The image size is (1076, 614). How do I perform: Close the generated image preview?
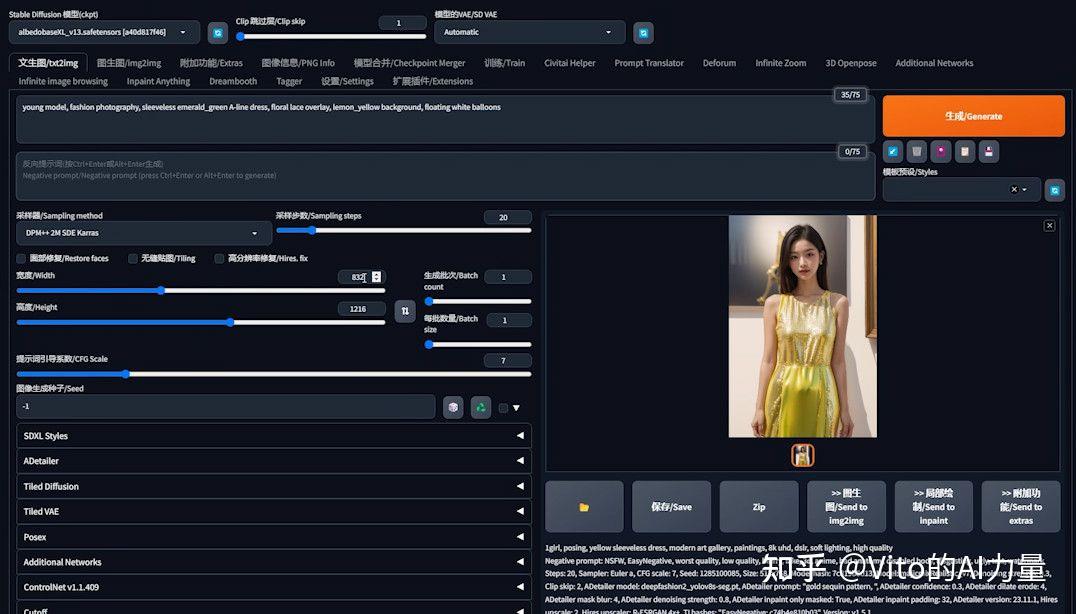click(x=1049, y=226)
